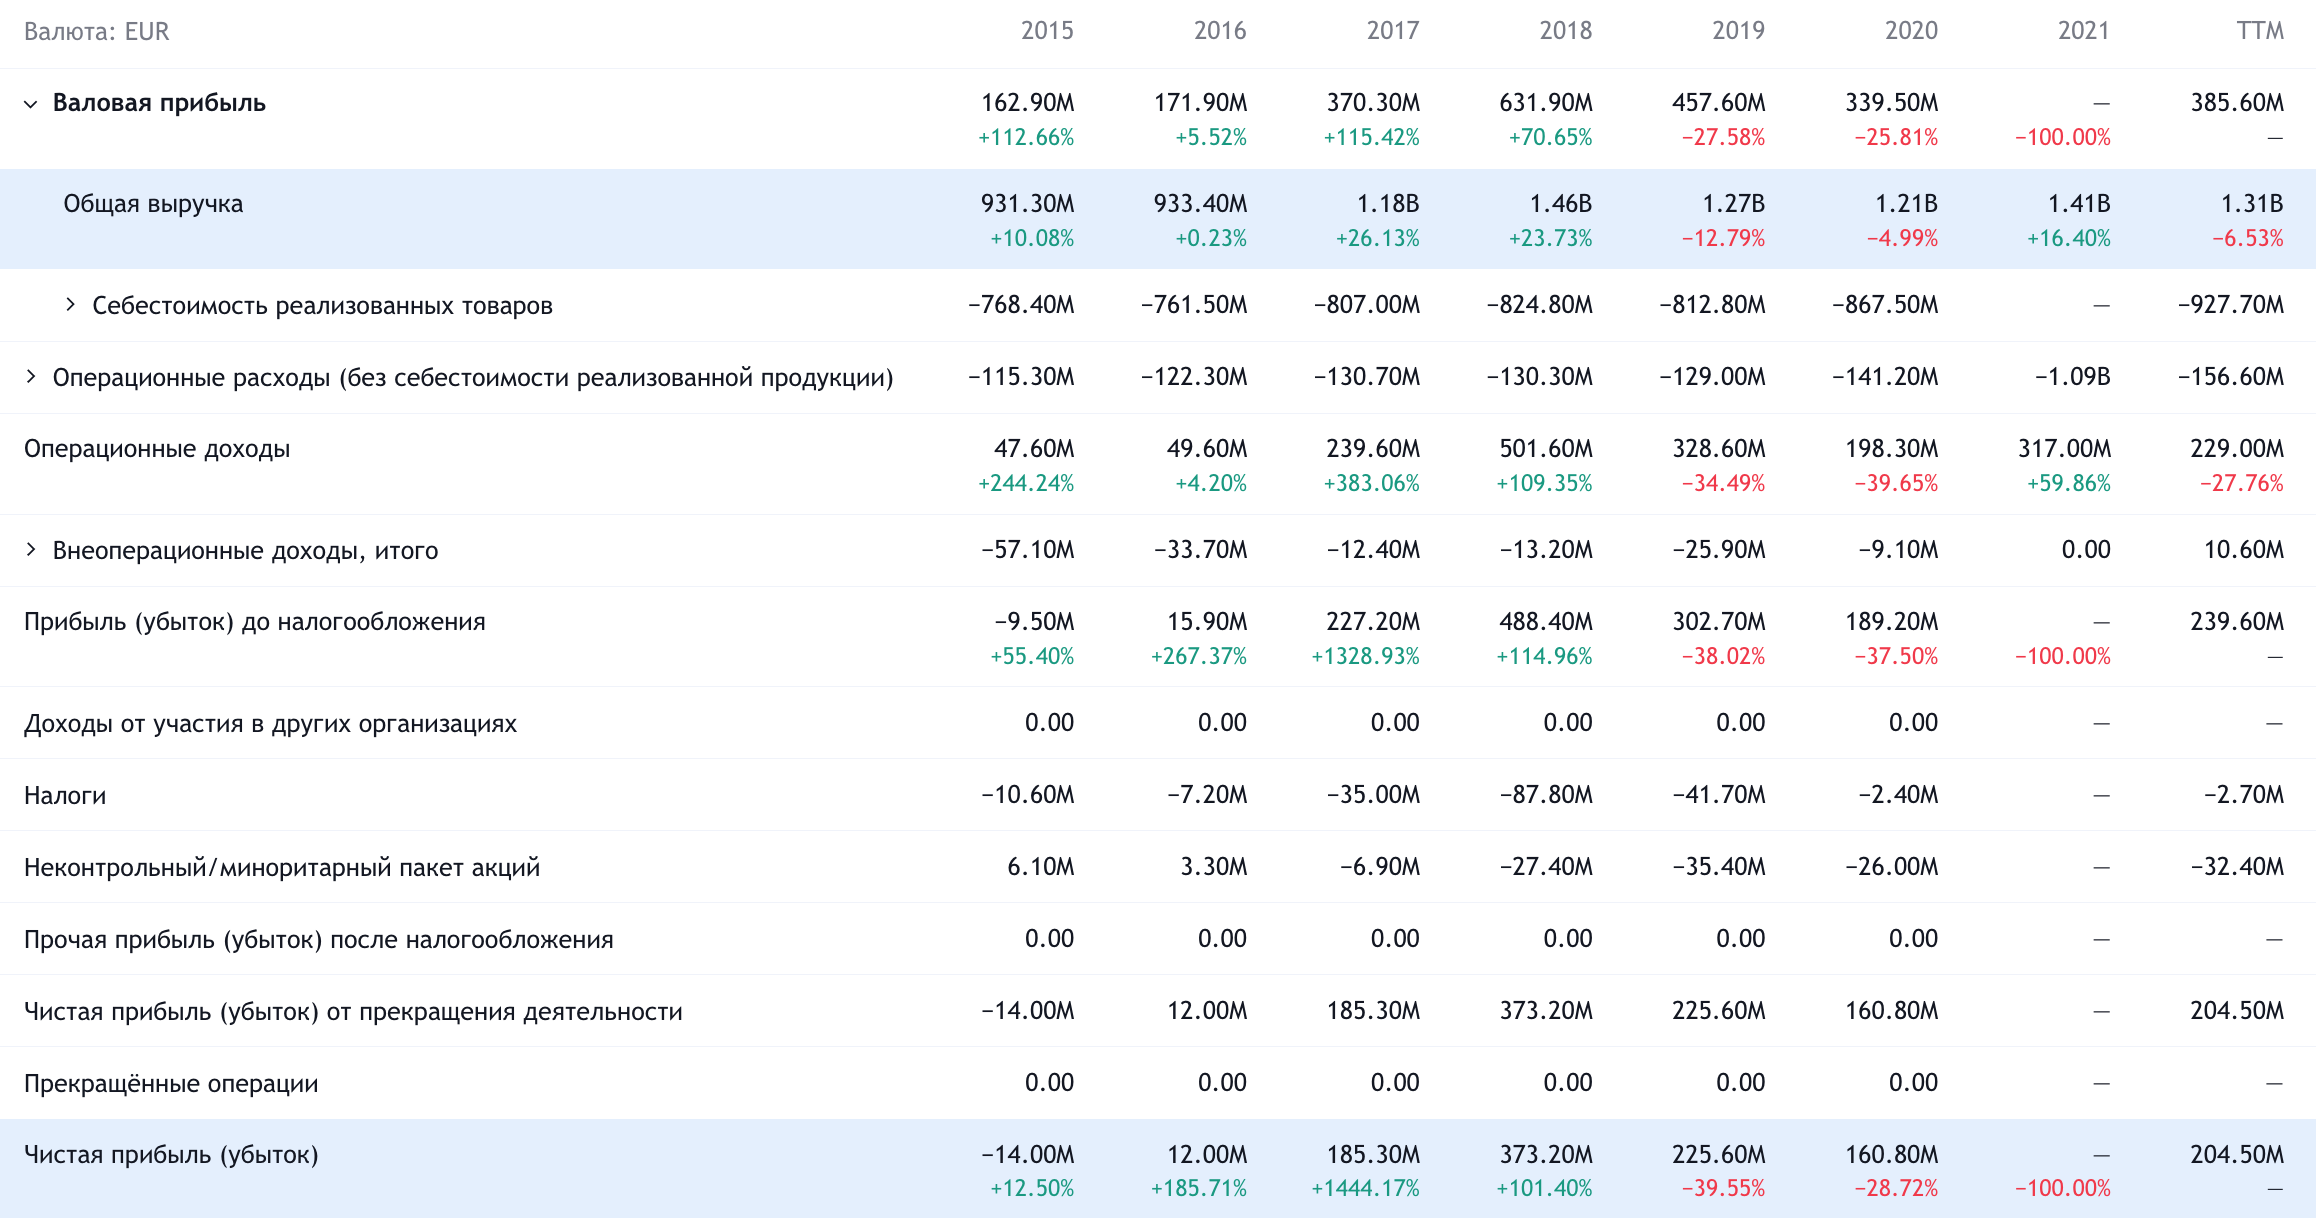Select the Общая выручка row label
Viewport: 2316px width, 1218px height.
coord(153,204)
